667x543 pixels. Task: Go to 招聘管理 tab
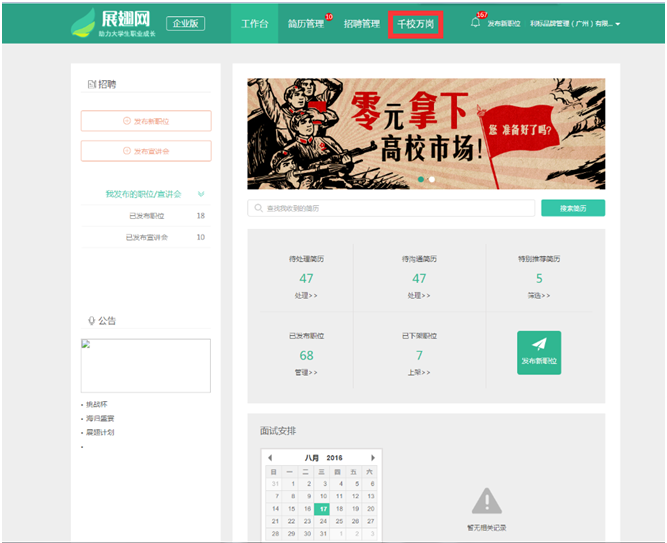[x=361, y=23]
